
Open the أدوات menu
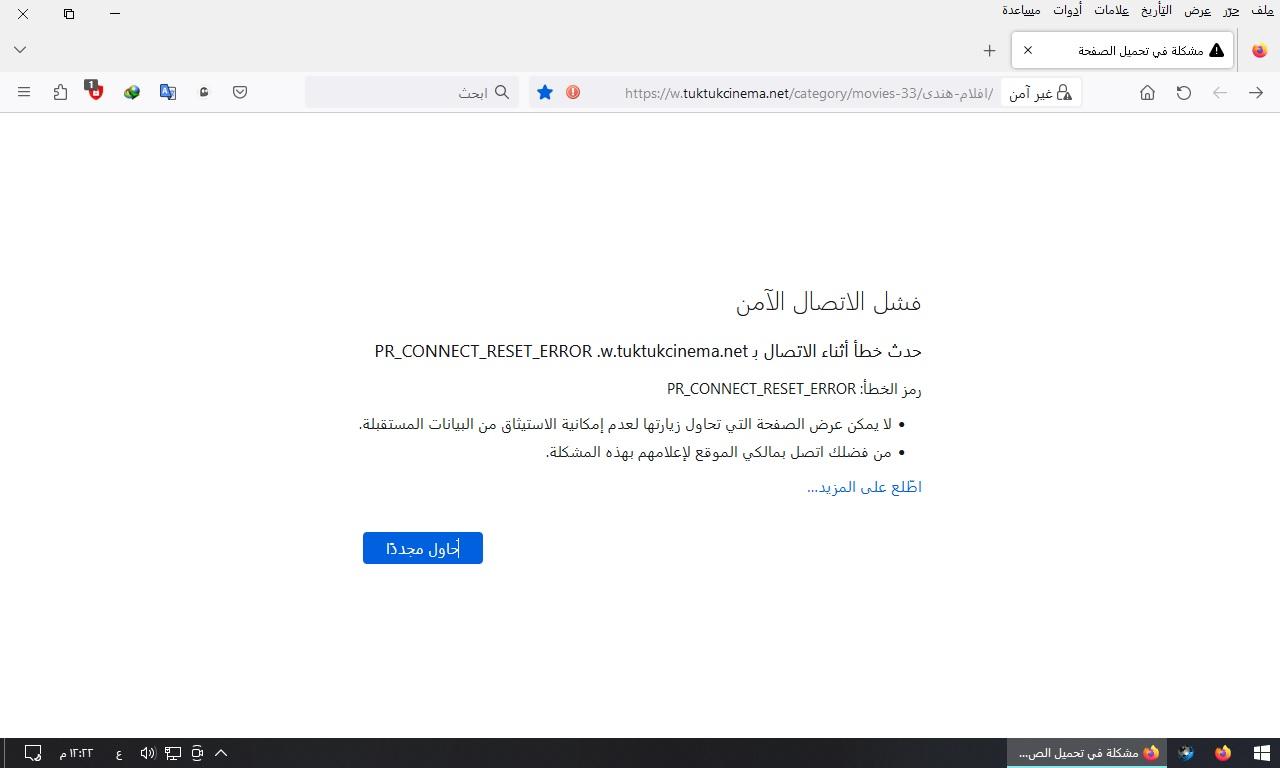pos(1067,10)
